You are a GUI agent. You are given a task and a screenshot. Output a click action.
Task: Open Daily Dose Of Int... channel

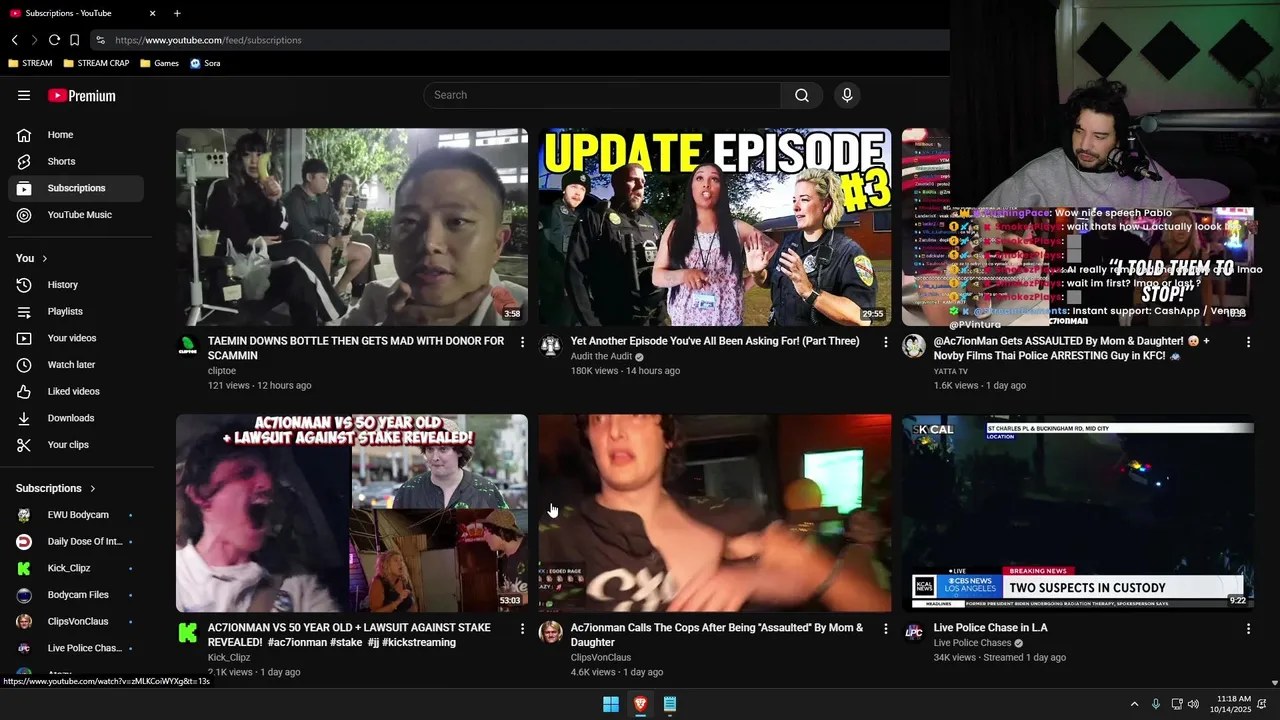[76, 541]
